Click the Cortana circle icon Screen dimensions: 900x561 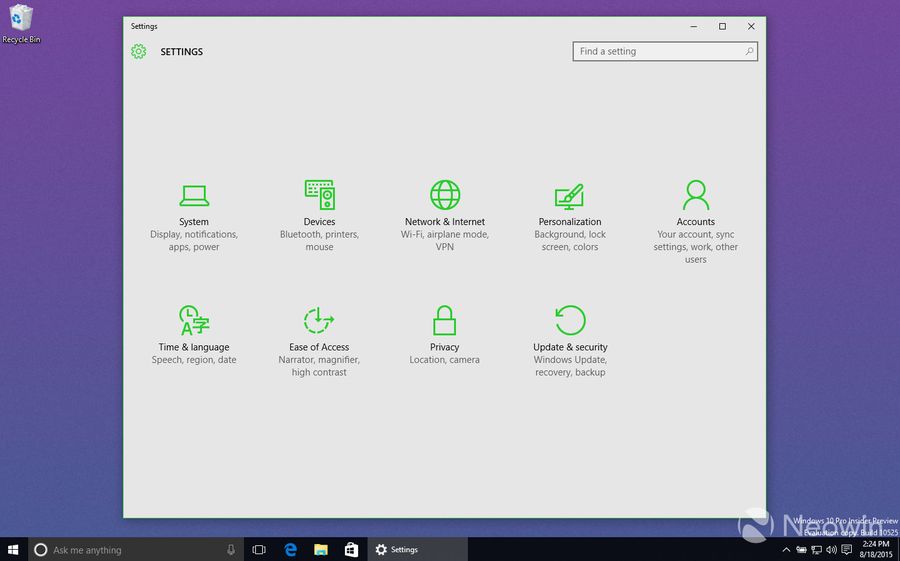click(x=40, y=550)
